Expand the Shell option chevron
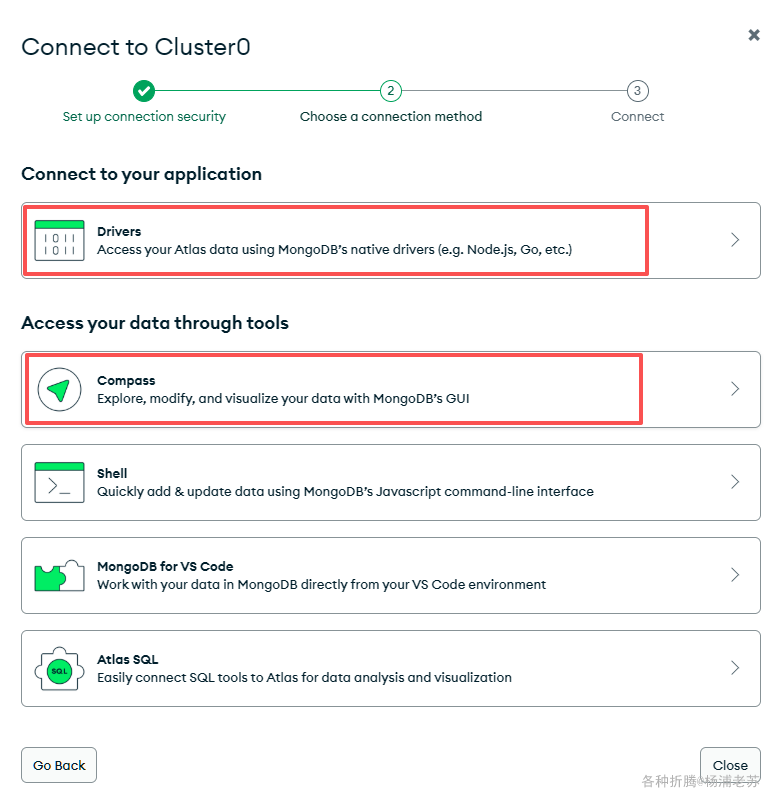Screen dimensions: 781x808 click(x=735, y=482)
